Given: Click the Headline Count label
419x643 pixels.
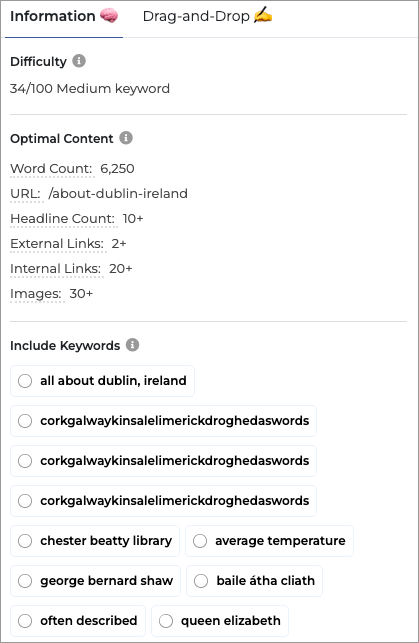Looking at the screenshot, I should (x=63, y=219).
